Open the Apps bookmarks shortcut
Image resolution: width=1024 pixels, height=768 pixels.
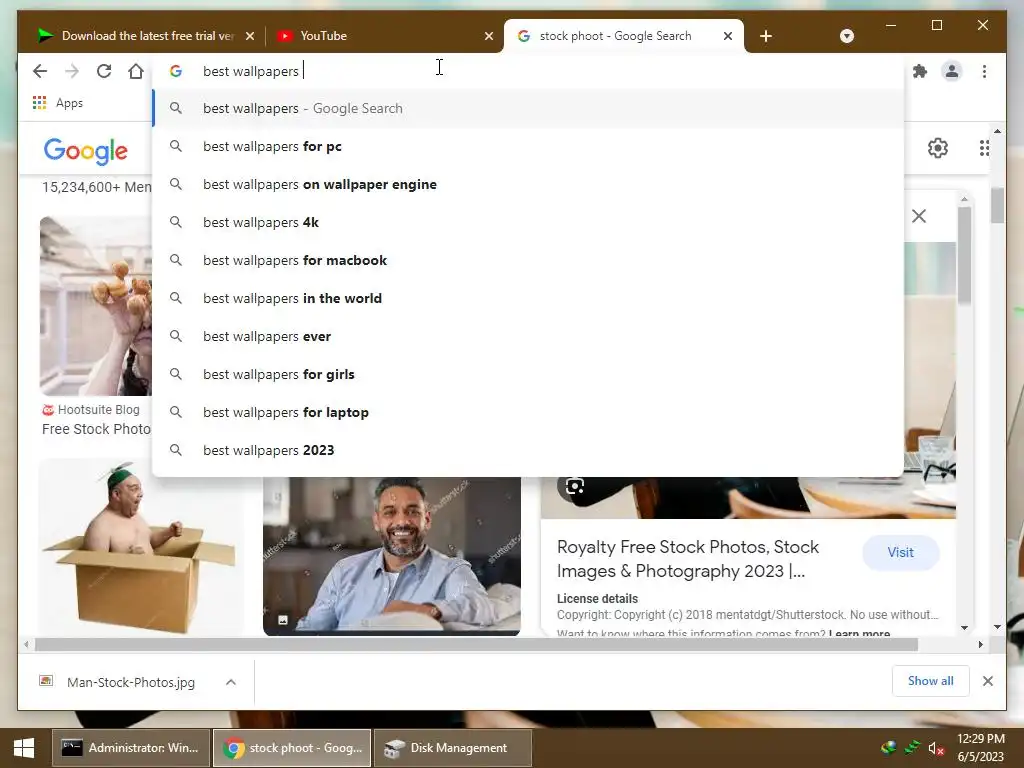click(x=58, y=103)
